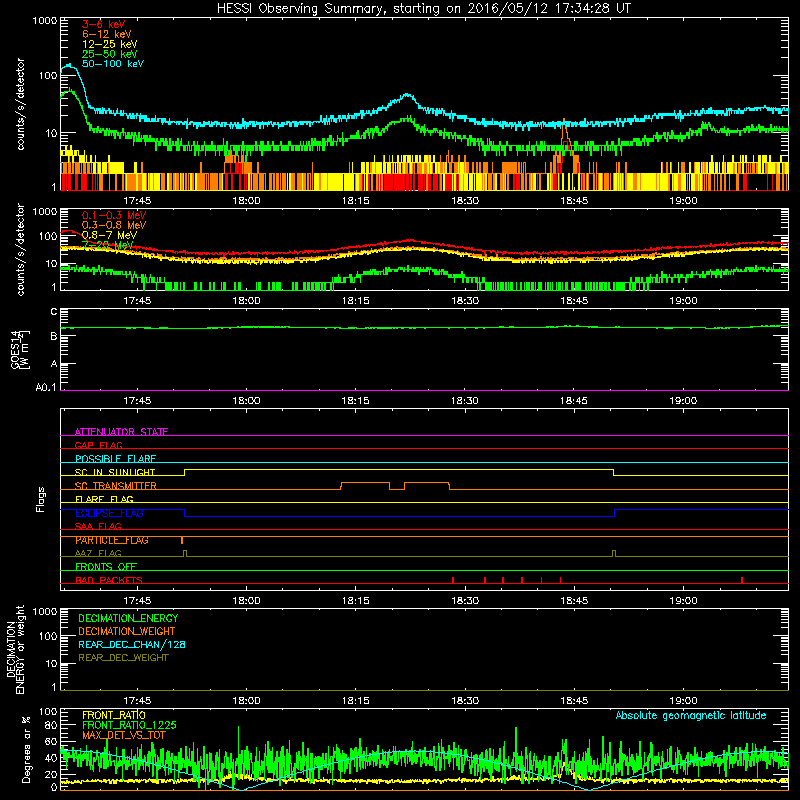Click the ECLIPSE_FLAG label
Image resolution: width=800 pixels, height=800 pixels.
point(109,513)
